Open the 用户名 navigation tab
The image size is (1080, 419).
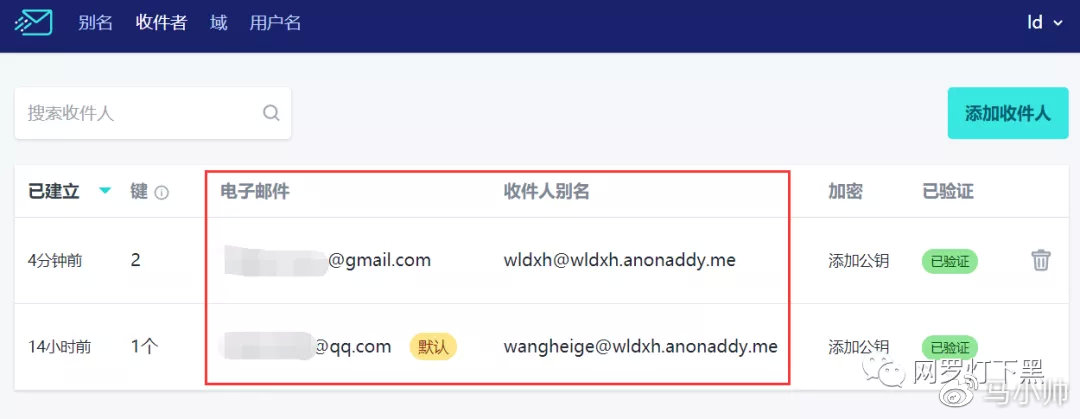[x=275, y=23]
